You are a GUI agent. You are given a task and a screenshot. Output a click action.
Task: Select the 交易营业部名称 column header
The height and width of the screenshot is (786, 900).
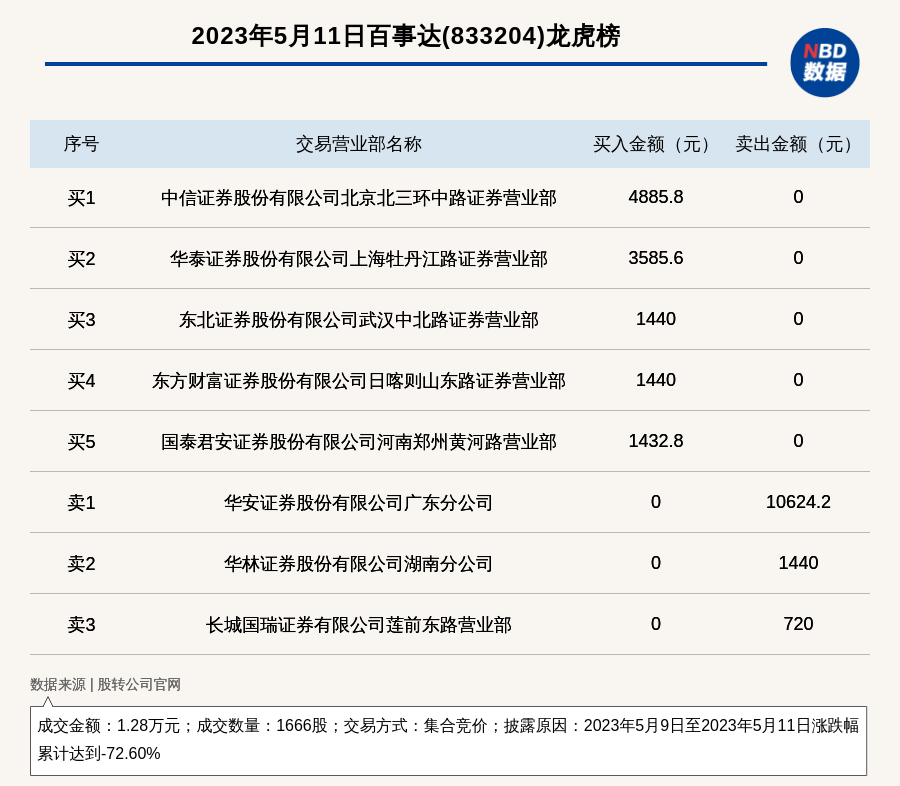pos(359,144)
